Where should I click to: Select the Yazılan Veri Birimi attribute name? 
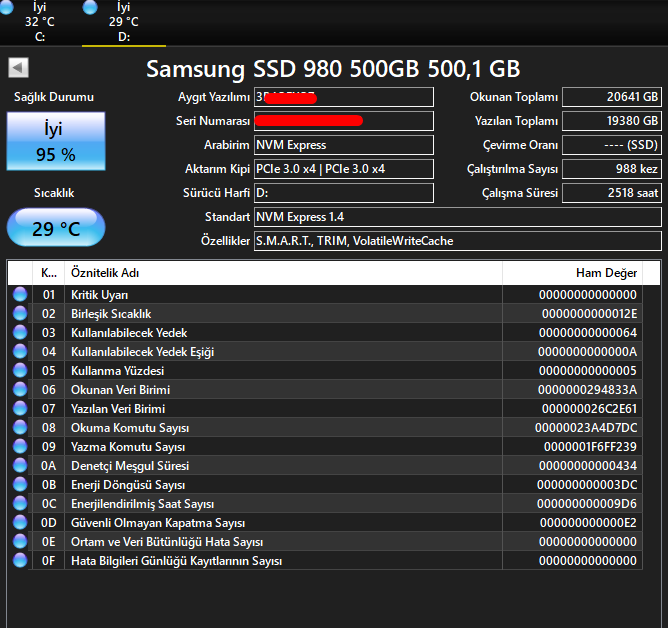118,409
